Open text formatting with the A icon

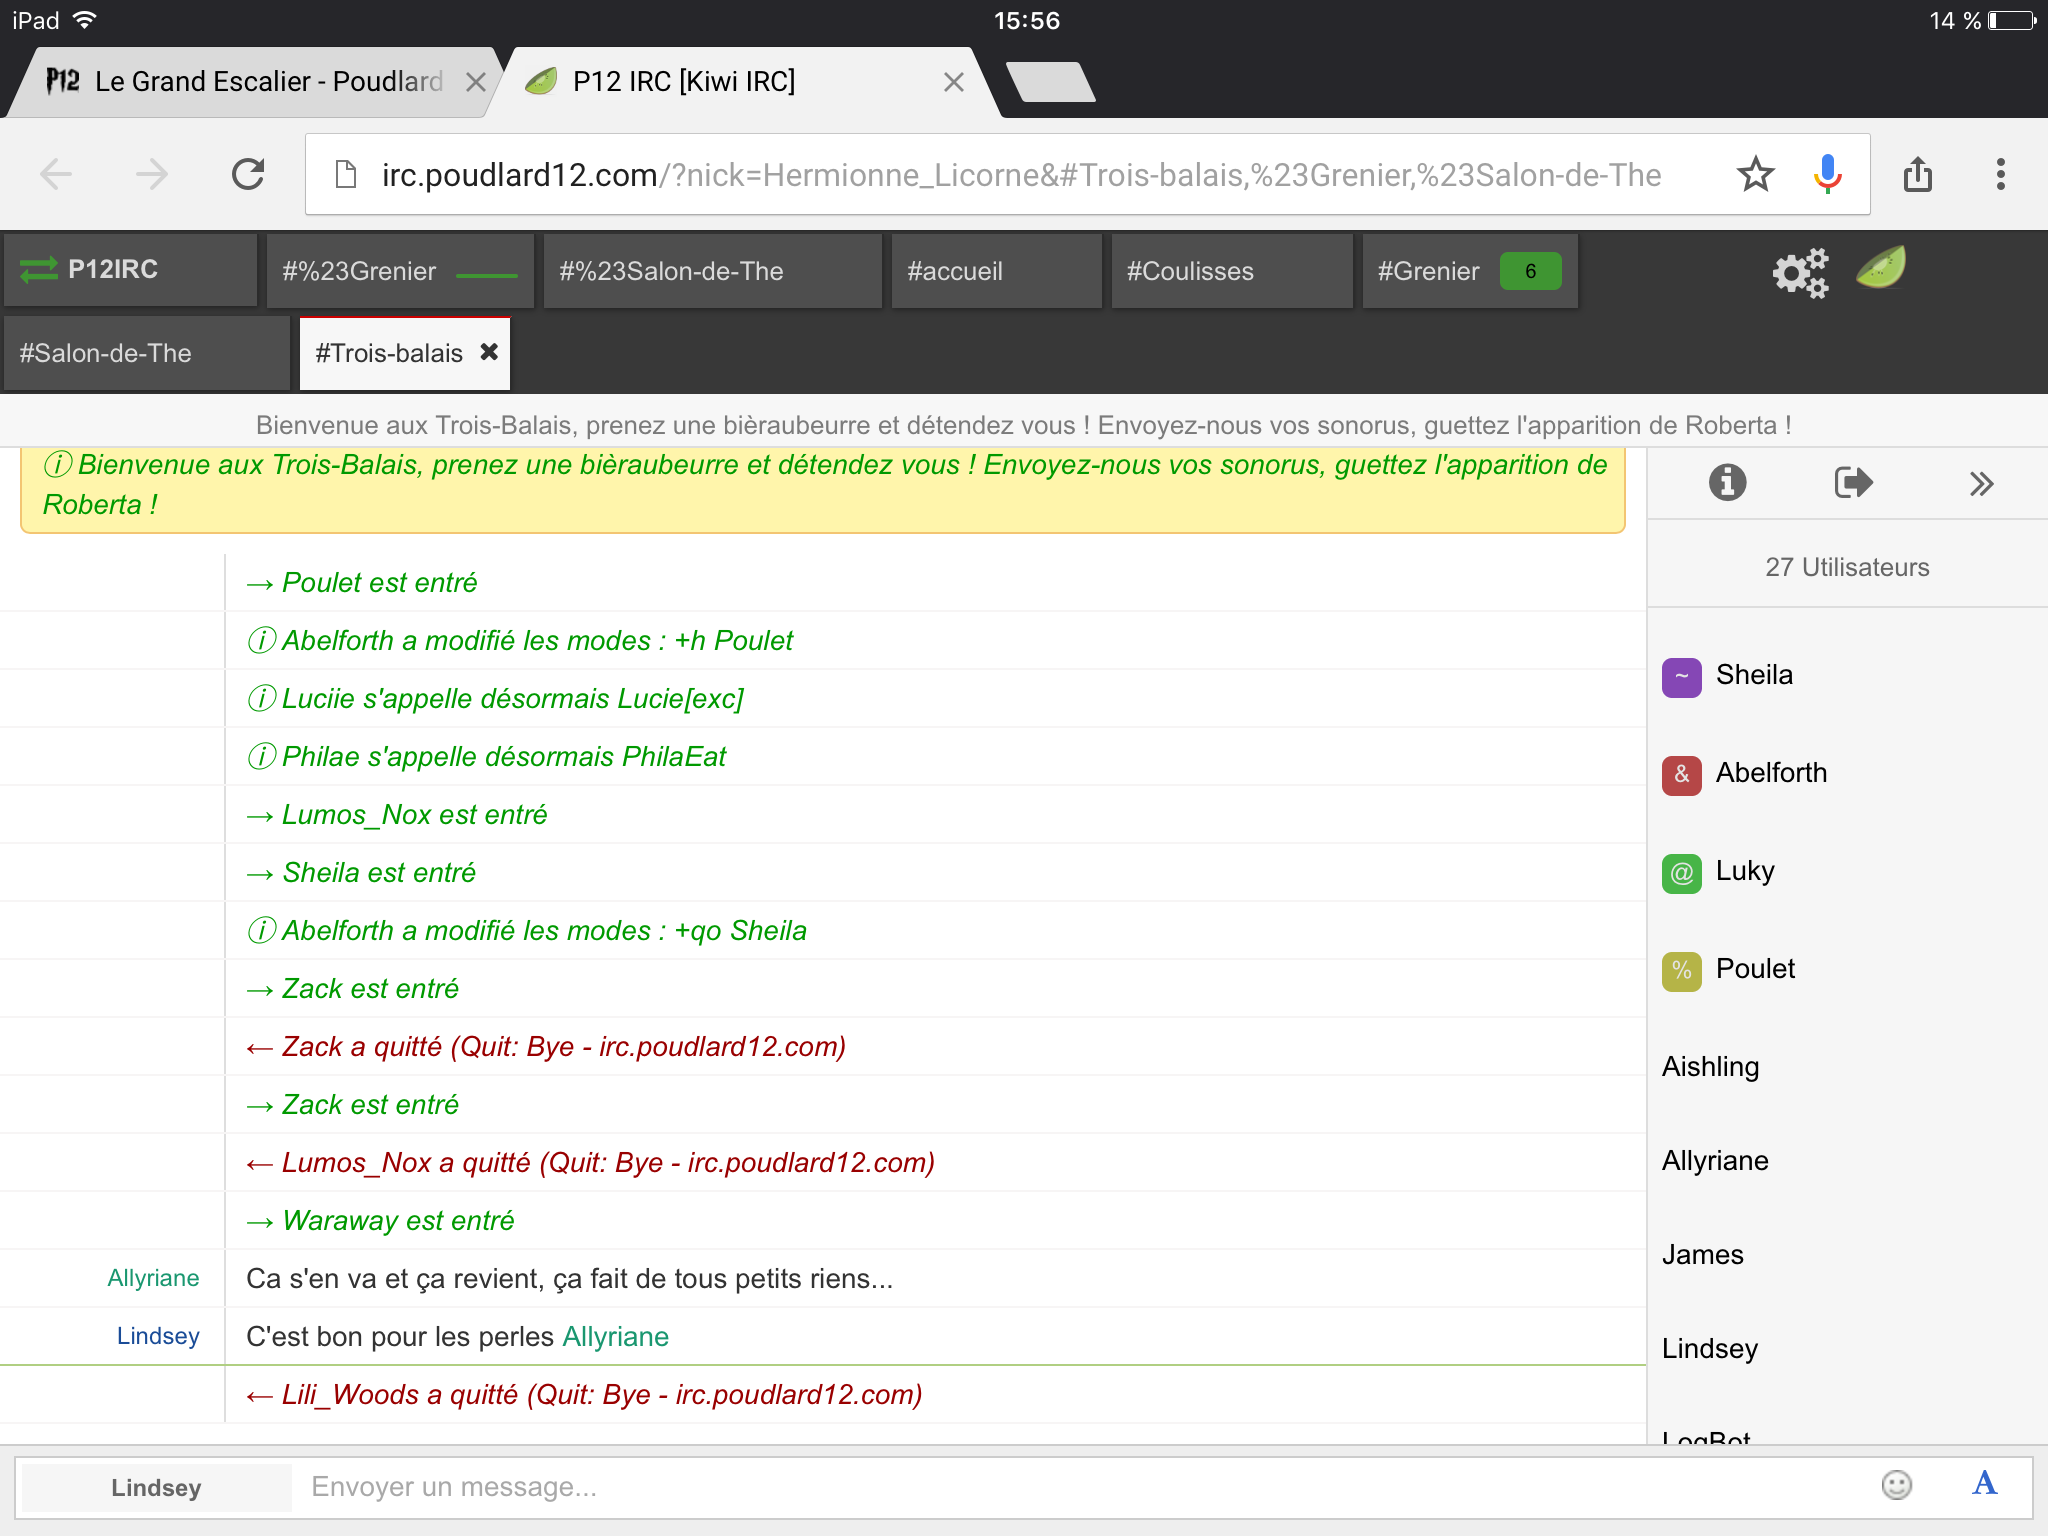1984,1483
